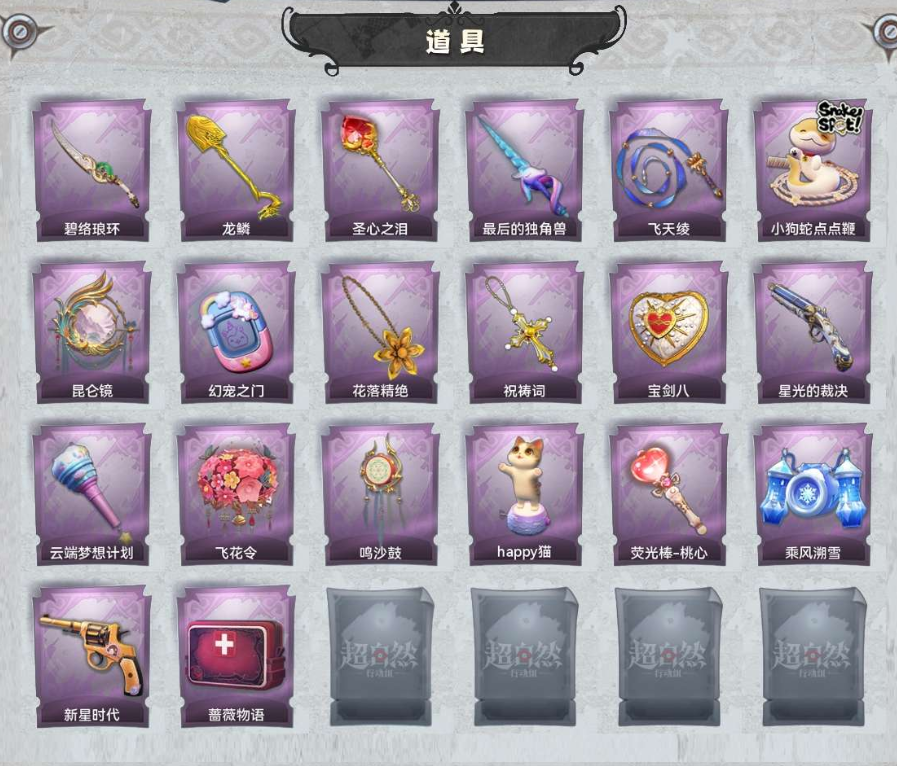Select the 蔷薇物语 medical bag card
Viewport: 897px width, 766px height.
[x=236, y=656]
